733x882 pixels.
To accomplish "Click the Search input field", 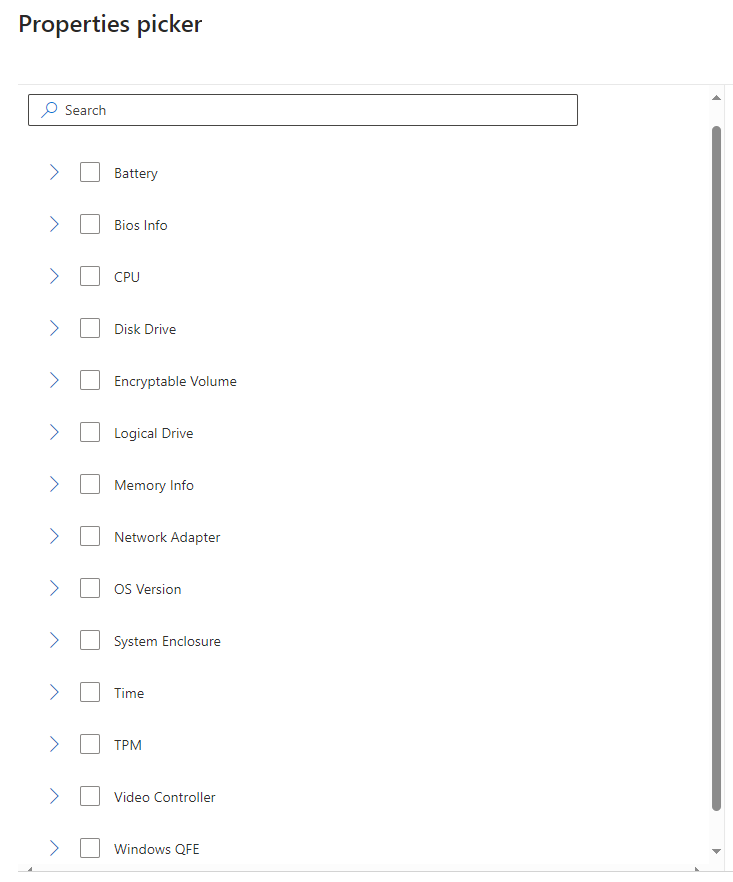I will [310, 110].
